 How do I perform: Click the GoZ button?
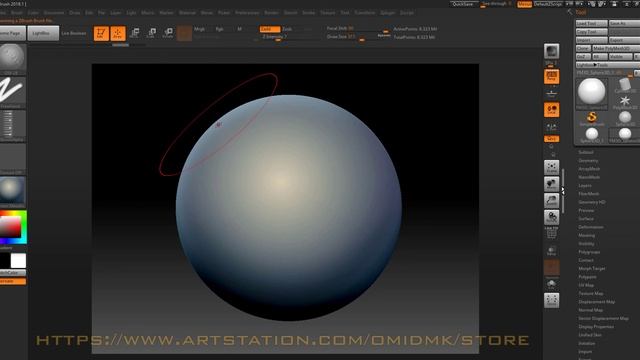tap(583, 56)
